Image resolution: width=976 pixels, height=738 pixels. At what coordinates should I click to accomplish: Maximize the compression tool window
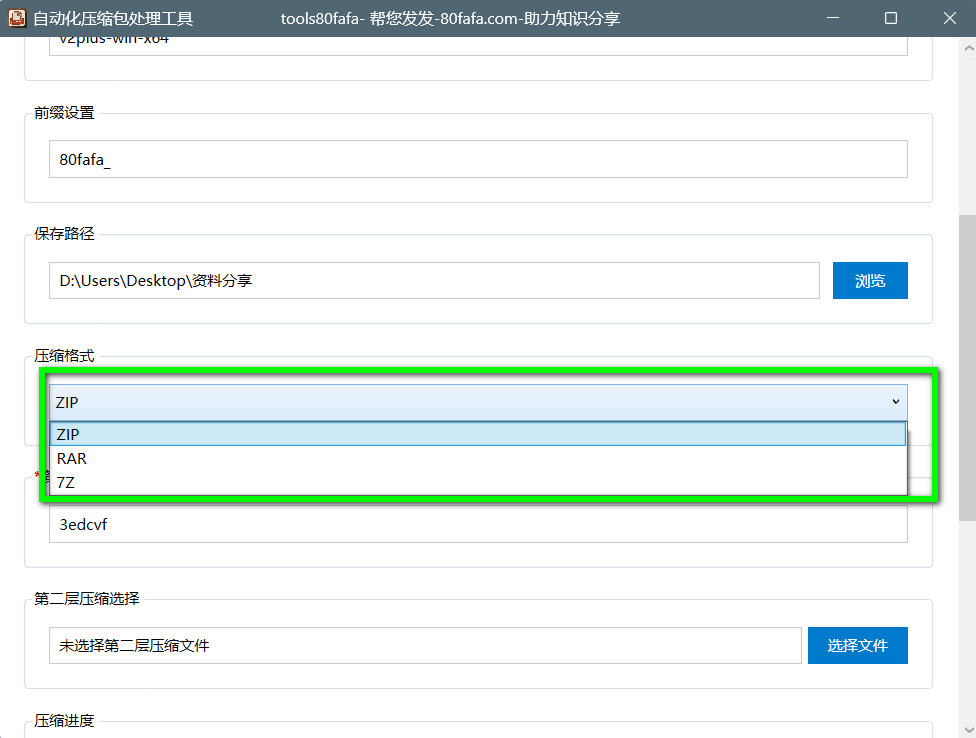[x=891, y=18]
